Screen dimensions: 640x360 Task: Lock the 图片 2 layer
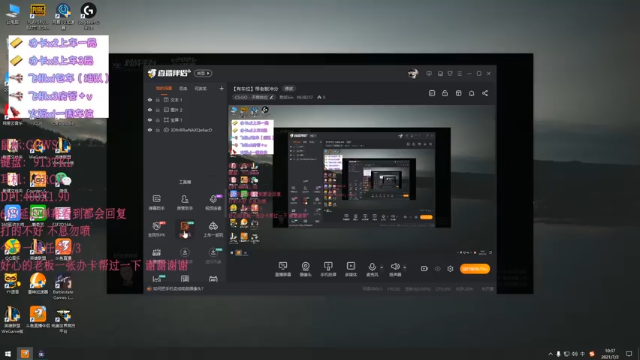point(158,110)
